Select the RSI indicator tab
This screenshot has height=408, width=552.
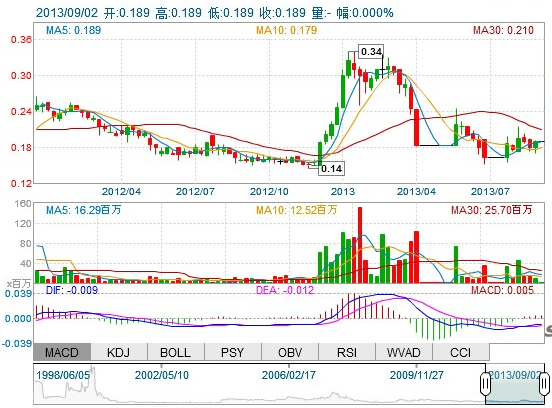point(347,352)
